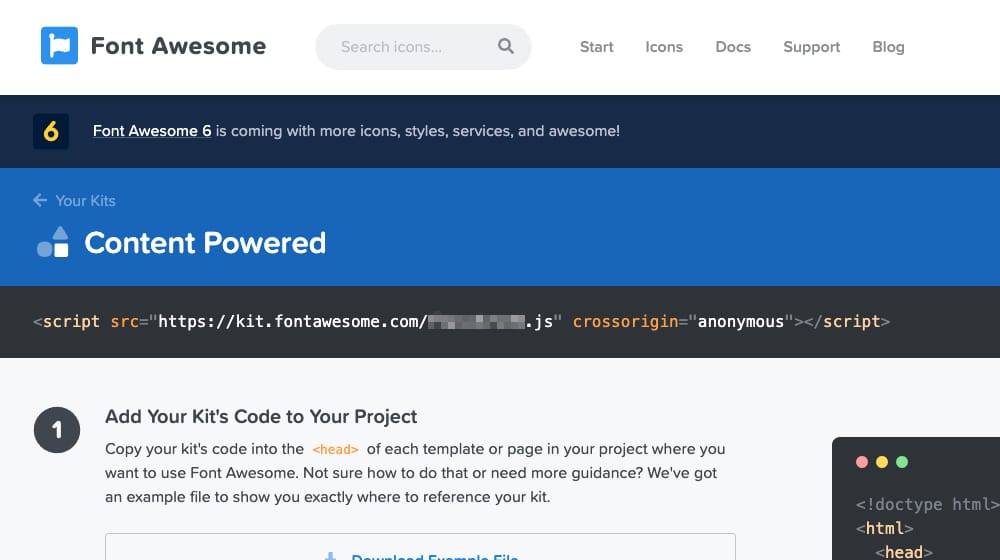This screenshot has width=1000, height=560.
Task: Click the Add Your Kit's Code heading
Action: coord(261,416)
